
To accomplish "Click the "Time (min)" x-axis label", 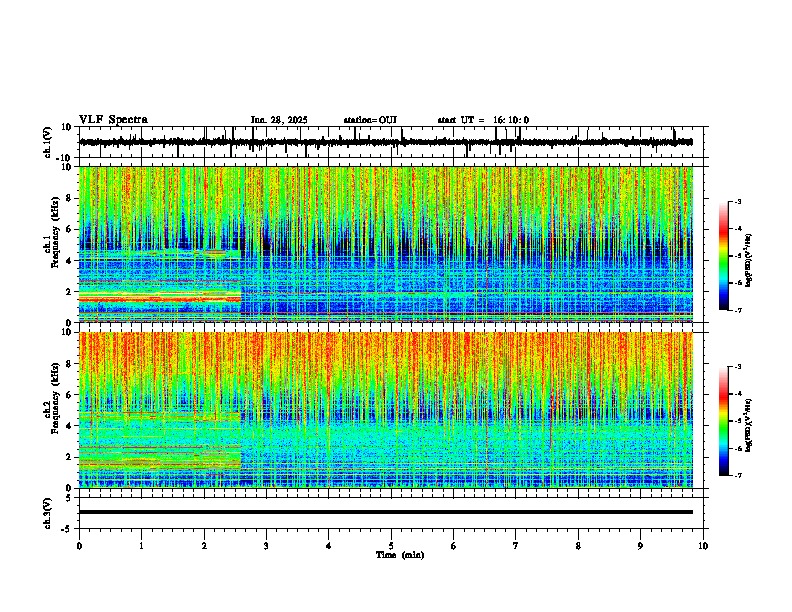I will tap(400, 555).
